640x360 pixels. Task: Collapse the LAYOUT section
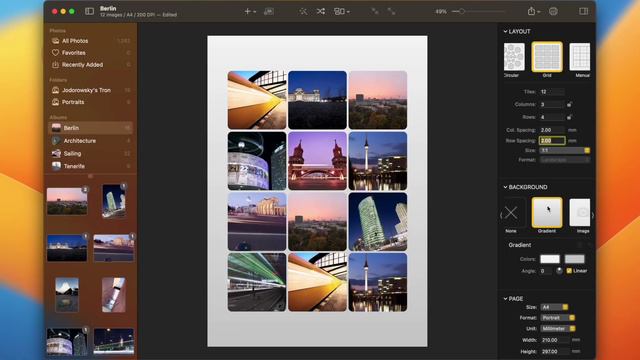[505, 31]
